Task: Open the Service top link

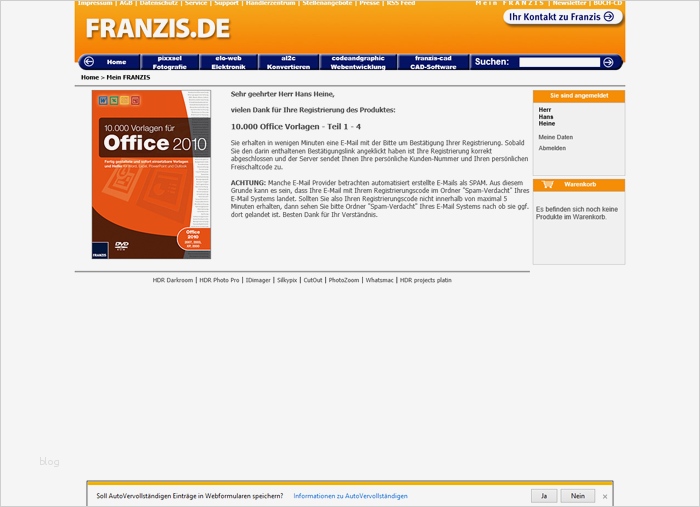Action: [x=196, y=3]
